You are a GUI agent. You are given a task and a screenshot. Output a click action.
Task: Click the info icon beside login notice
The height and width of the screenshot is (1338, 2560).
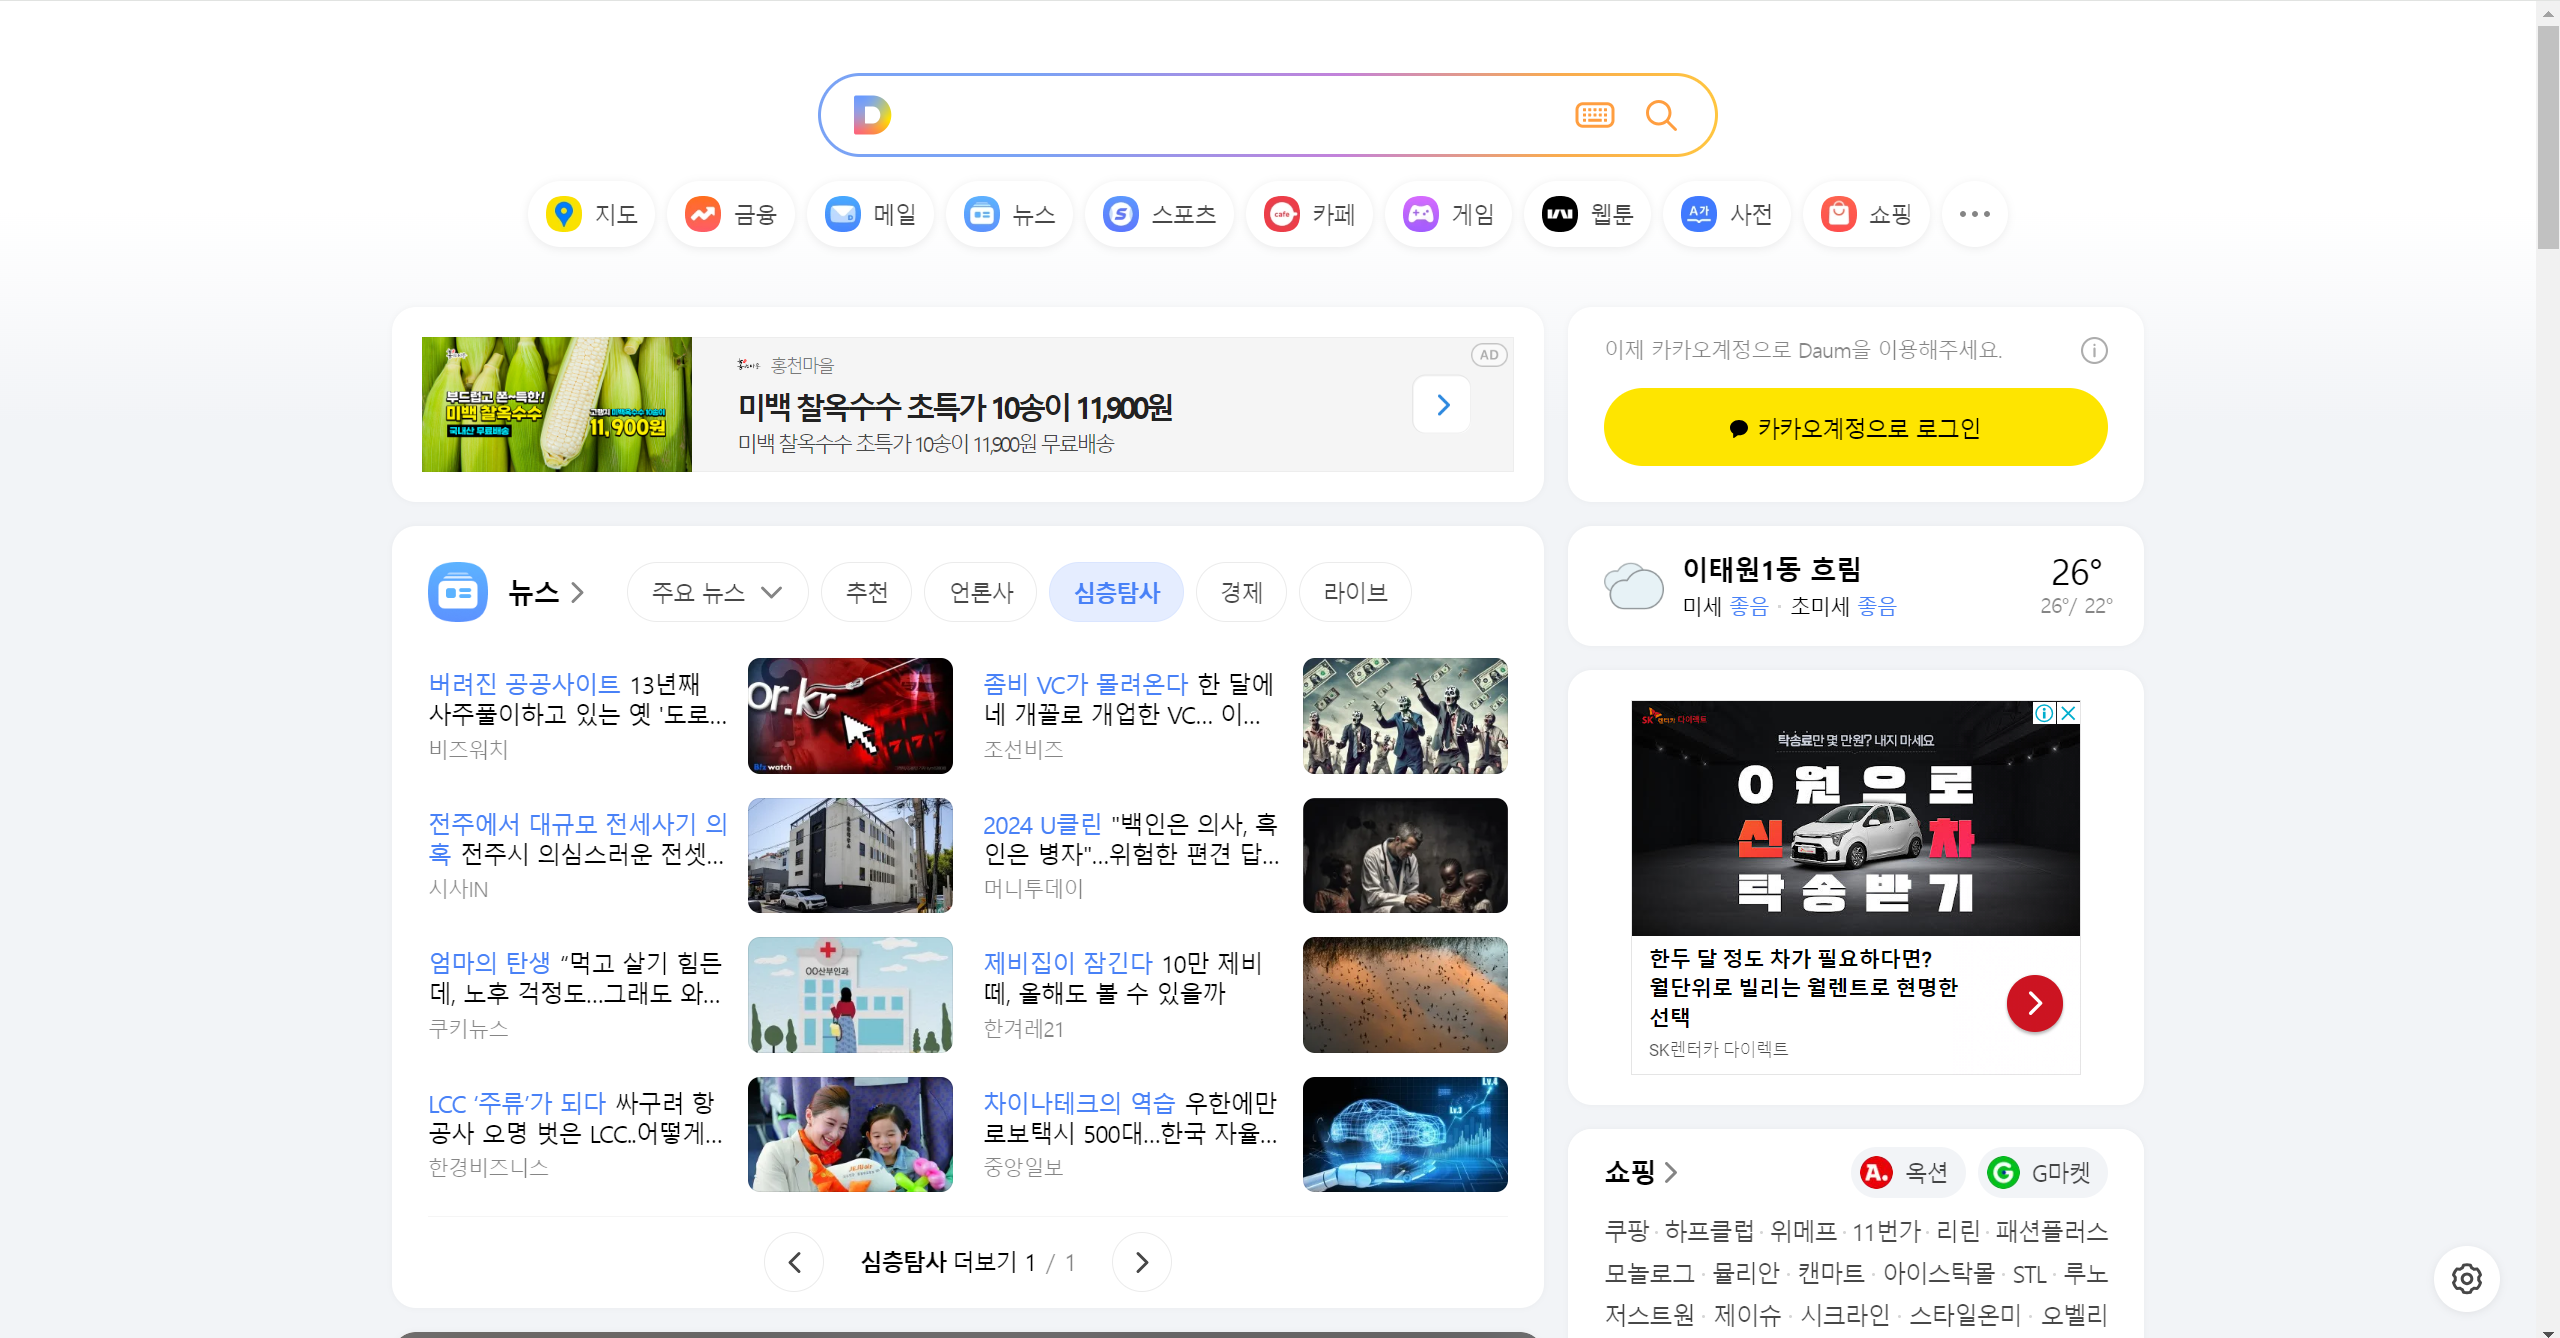[2094, 351]
